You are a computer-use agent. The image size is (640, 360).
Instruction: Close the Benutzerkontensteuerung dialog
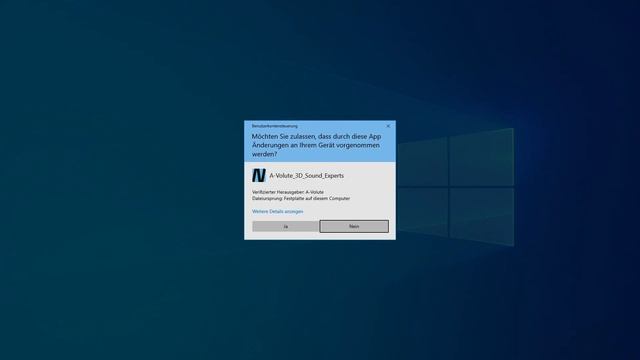[388, 126]
